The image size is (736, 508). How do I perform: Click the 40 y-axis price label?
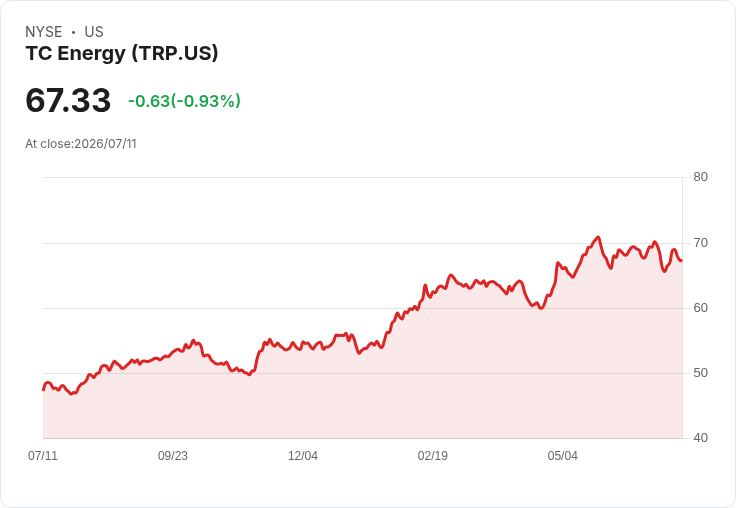tap(700, 438)
